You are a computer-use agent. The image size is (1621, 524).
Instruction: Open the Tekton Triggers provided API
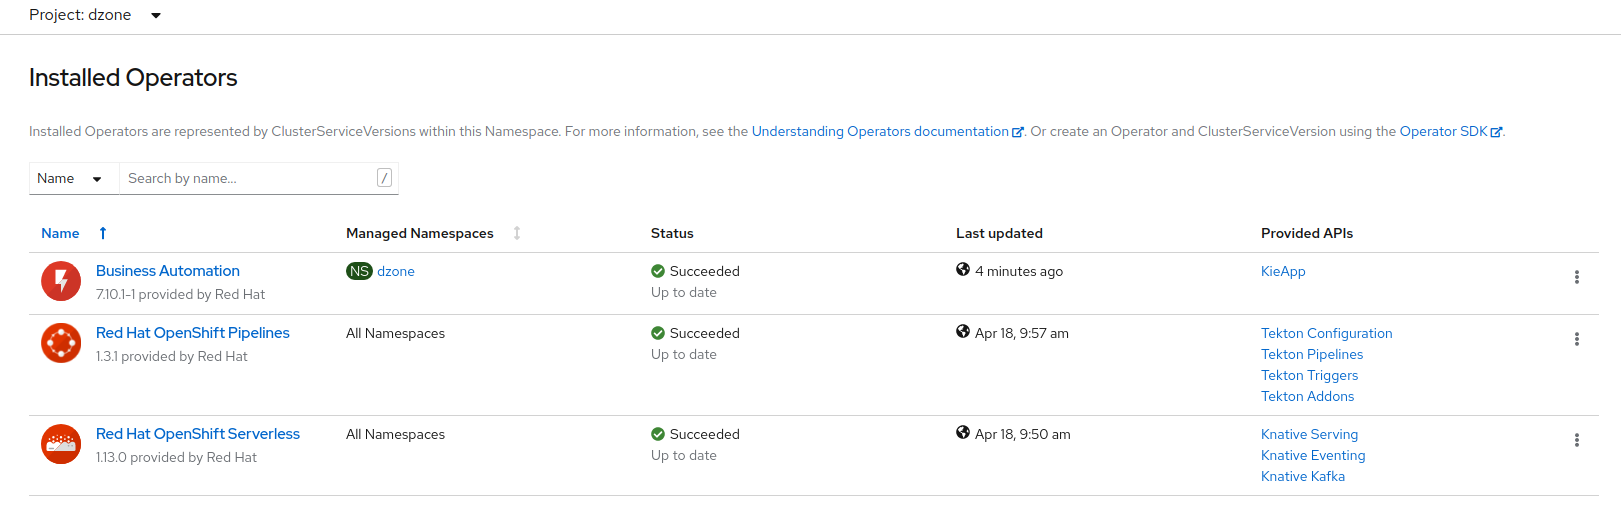coord(1309,375)
